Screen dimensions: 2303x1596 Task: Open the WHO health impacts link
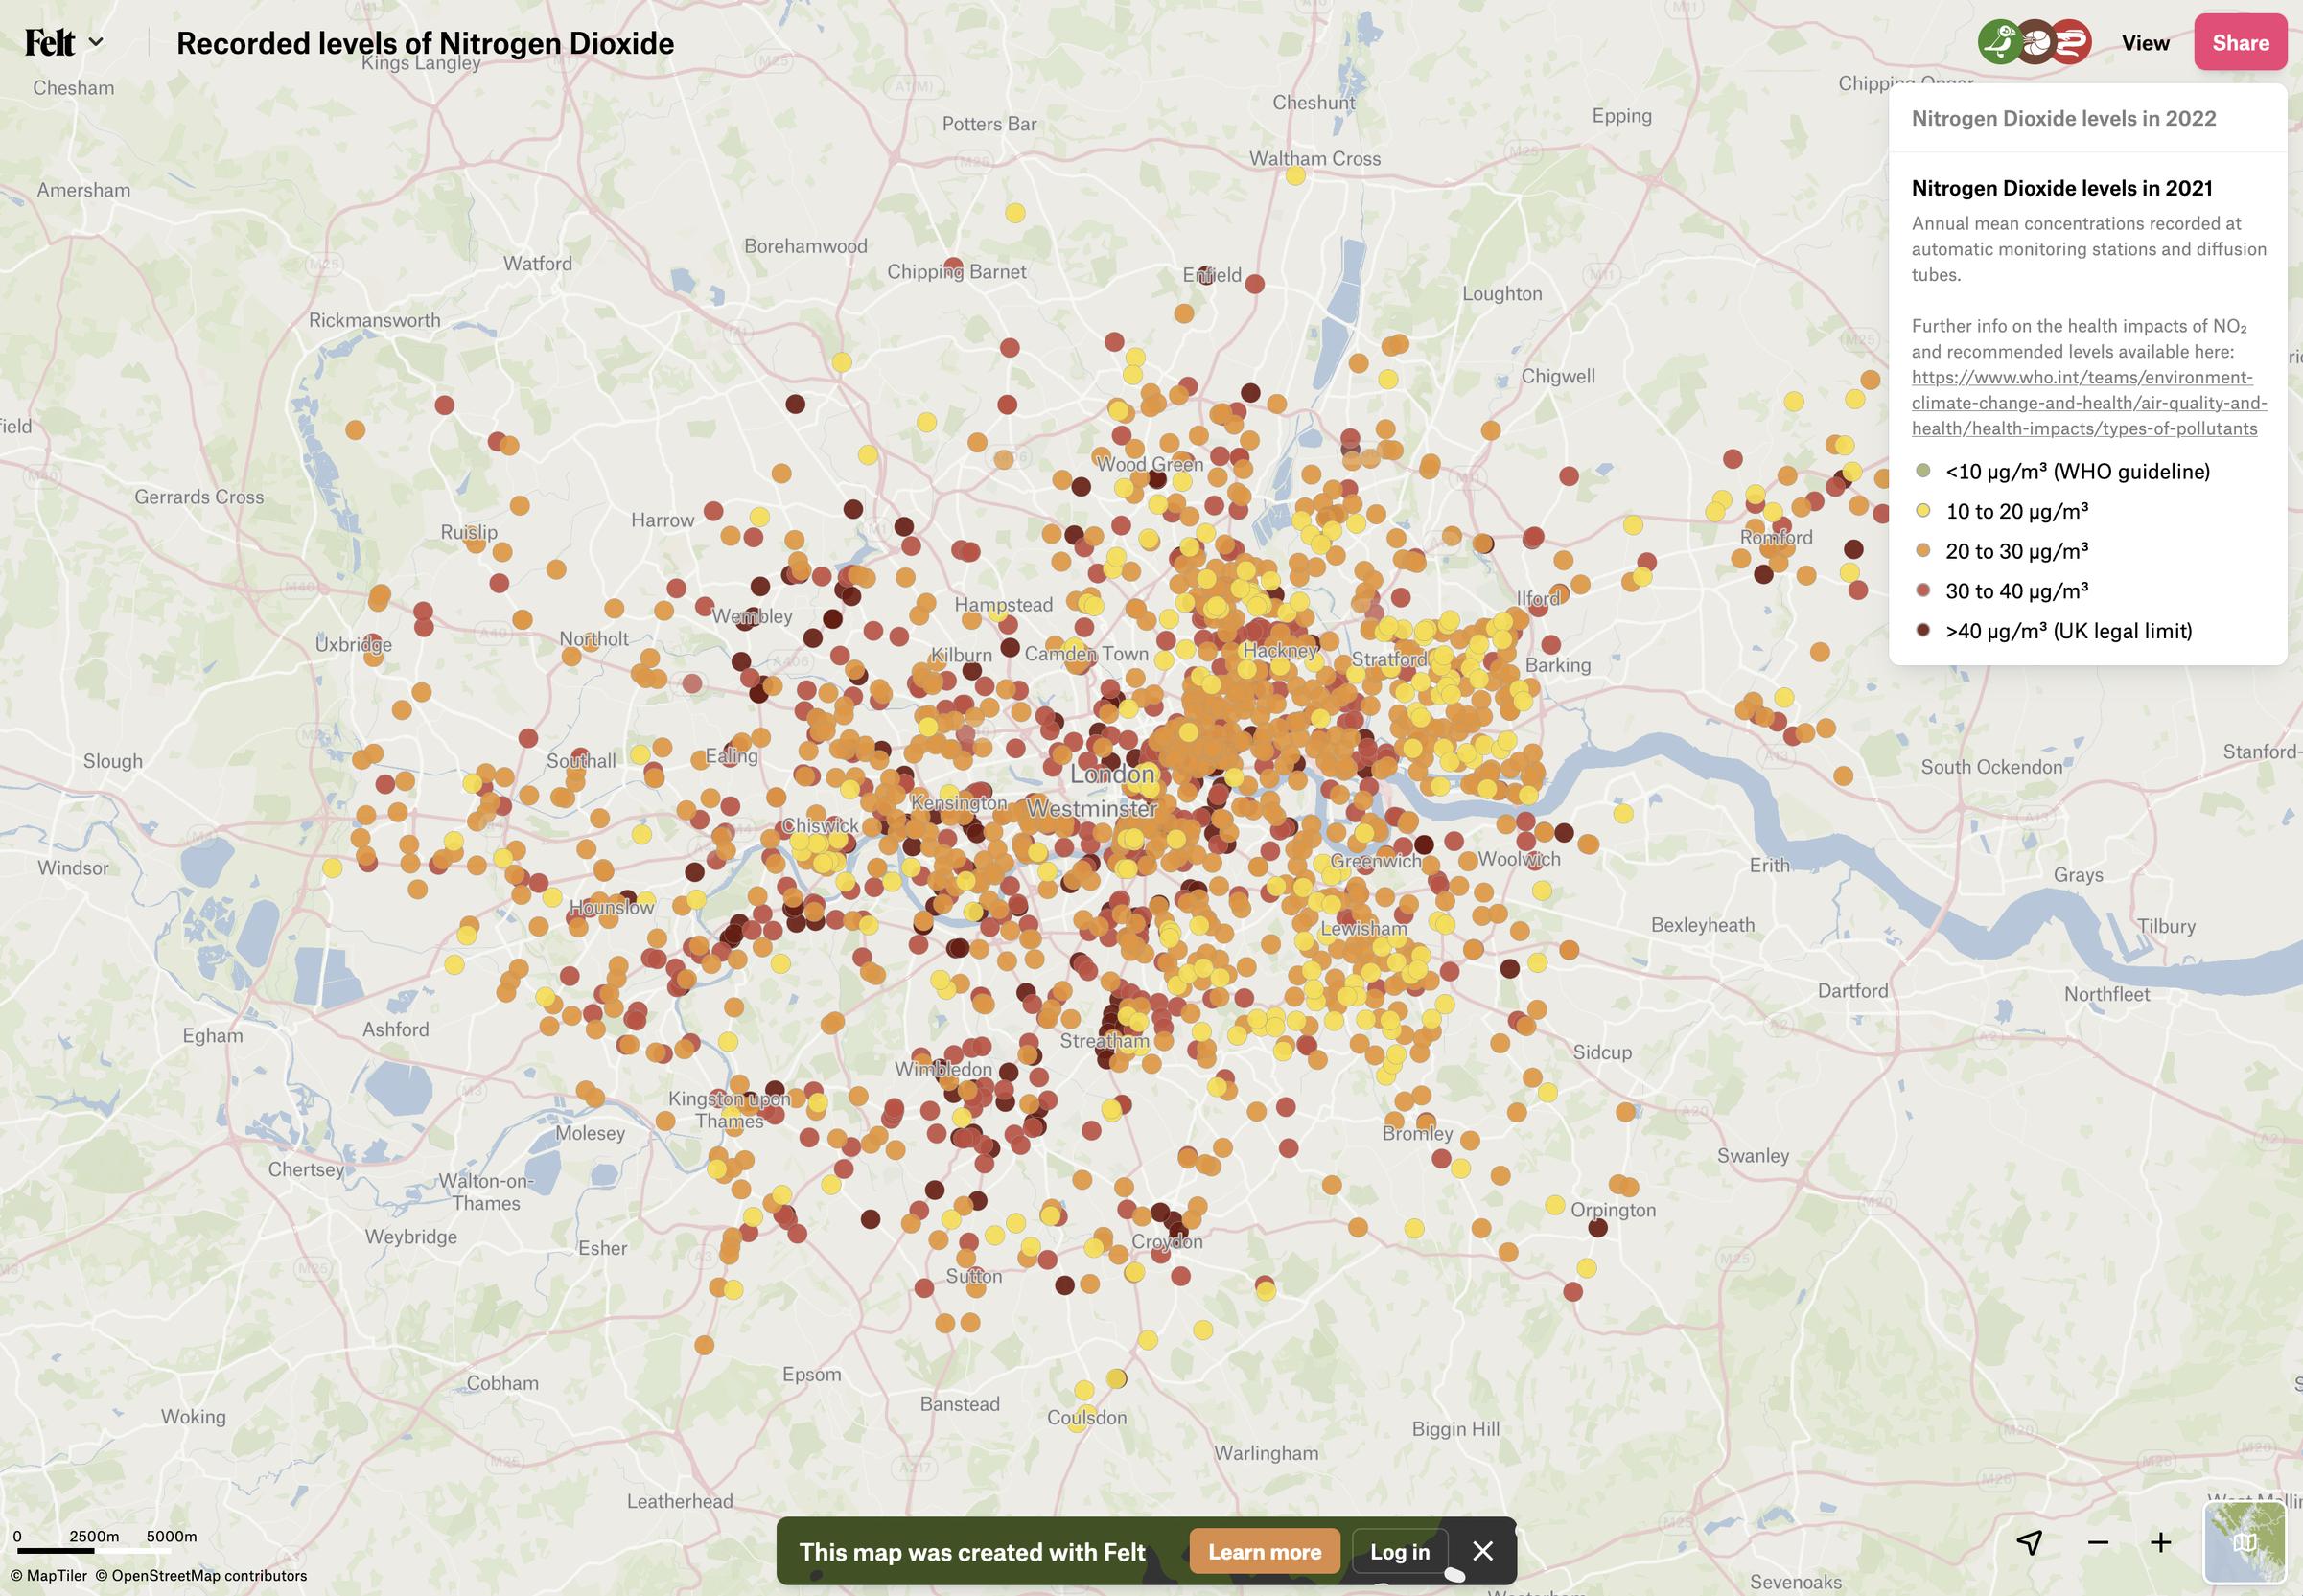tap(2089, 403)
